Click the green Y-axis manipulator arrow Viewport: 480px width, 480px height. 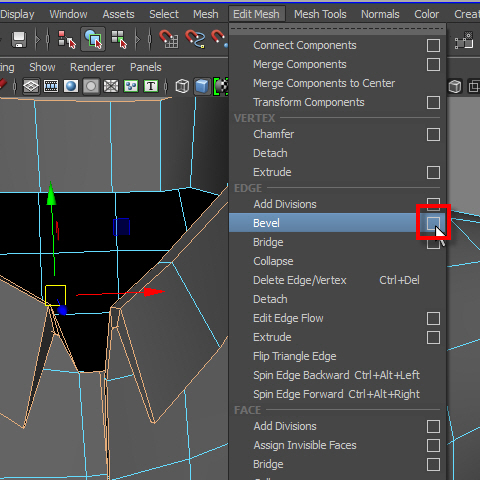point(51,193)
